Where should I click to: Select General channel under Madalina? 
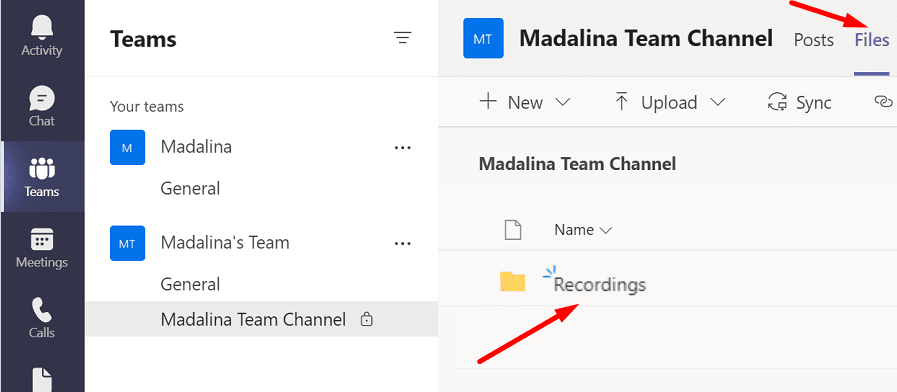[x=190, y=188]
